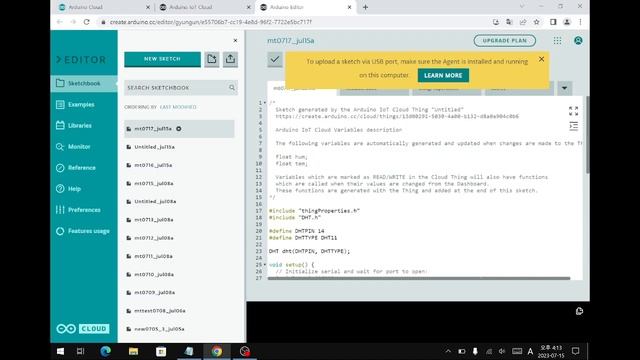
Task: Open the apps grid icon
Action: pos(558,40)
